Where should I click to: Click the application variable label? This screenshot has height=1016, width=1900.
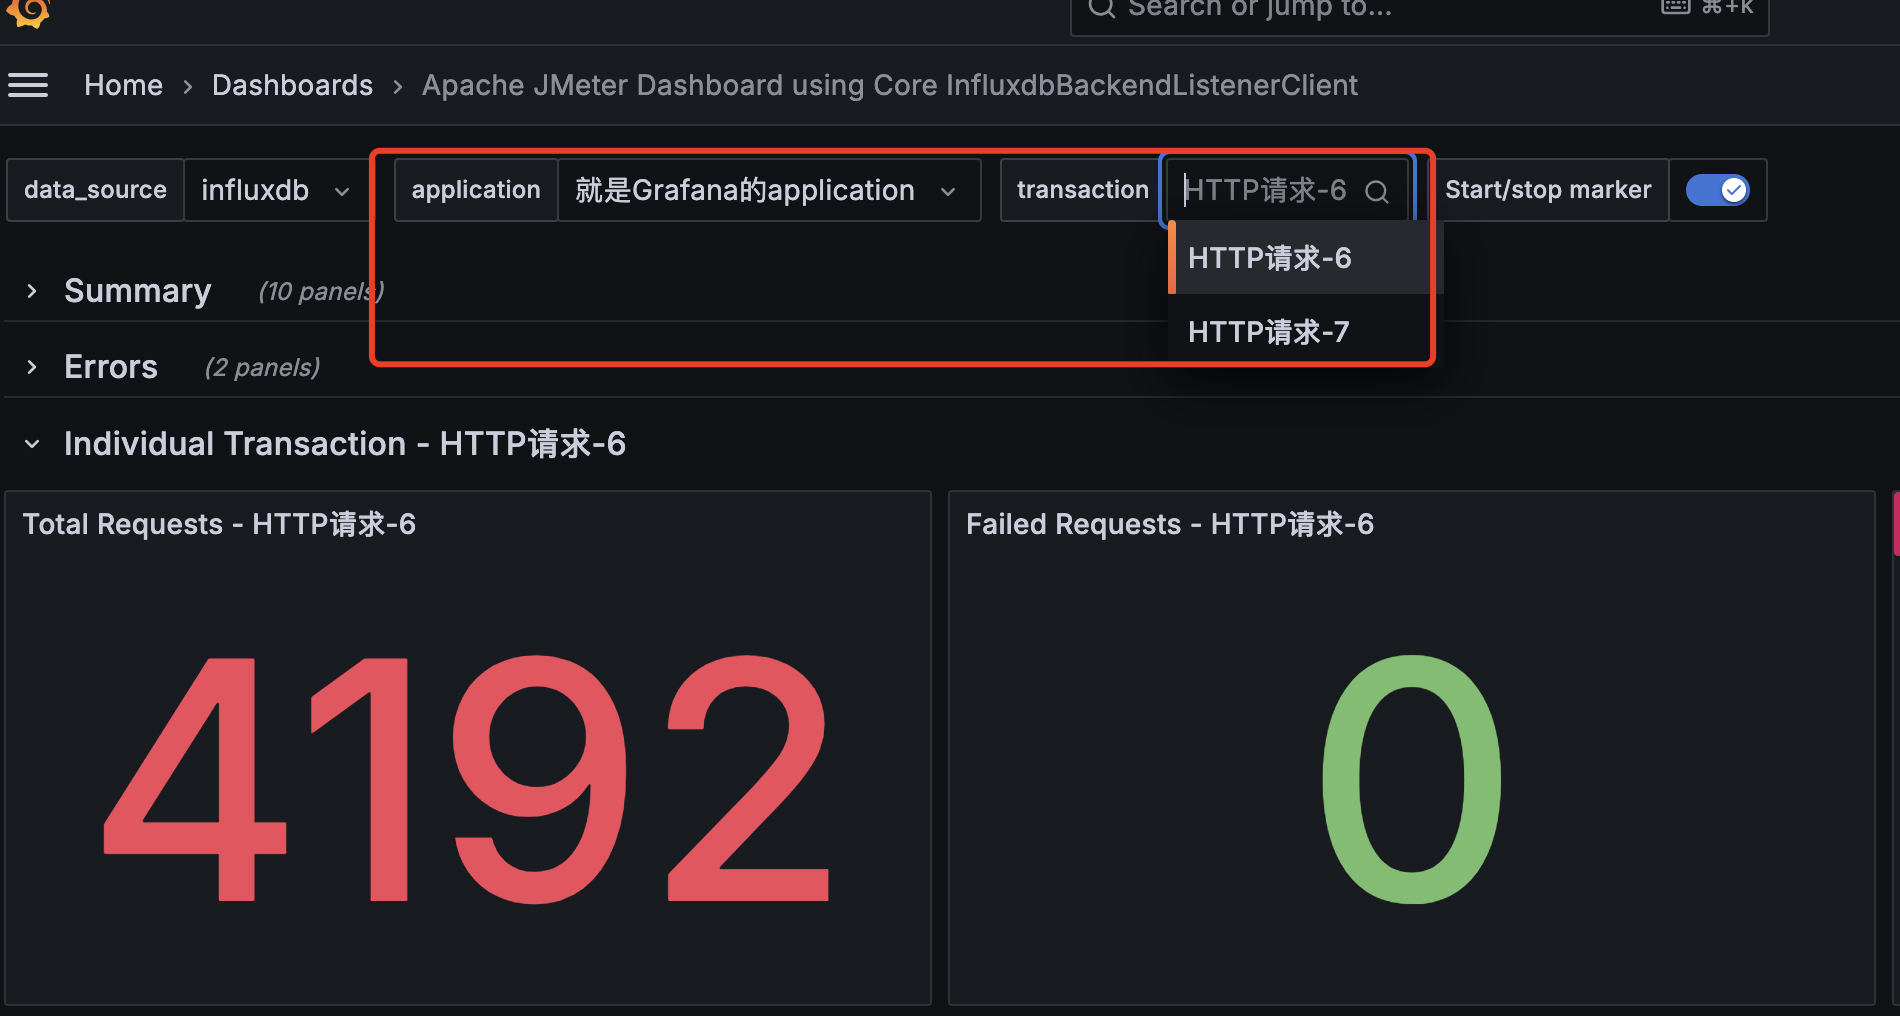pos(476,190)
